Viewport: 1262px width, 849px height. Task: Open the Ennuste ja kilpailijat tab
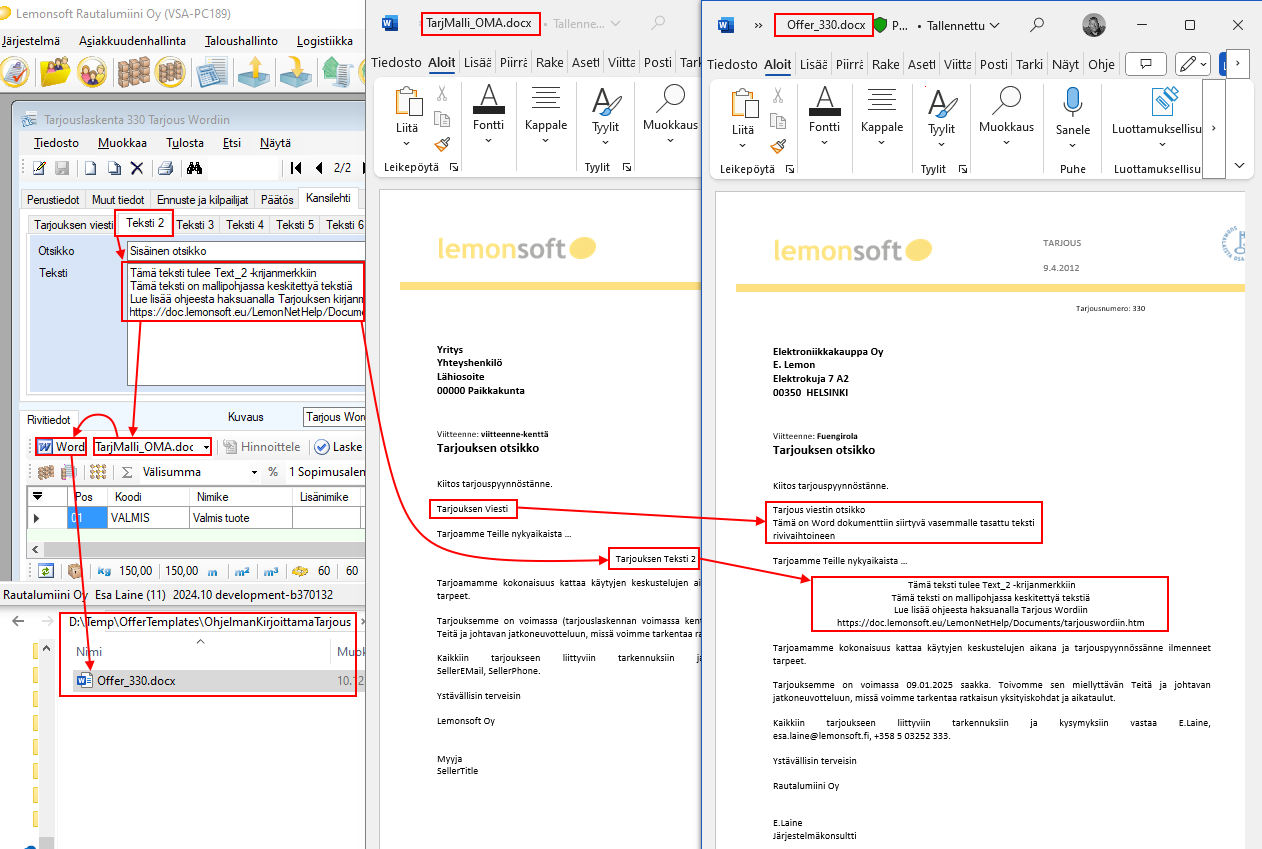tap(203, 200)
